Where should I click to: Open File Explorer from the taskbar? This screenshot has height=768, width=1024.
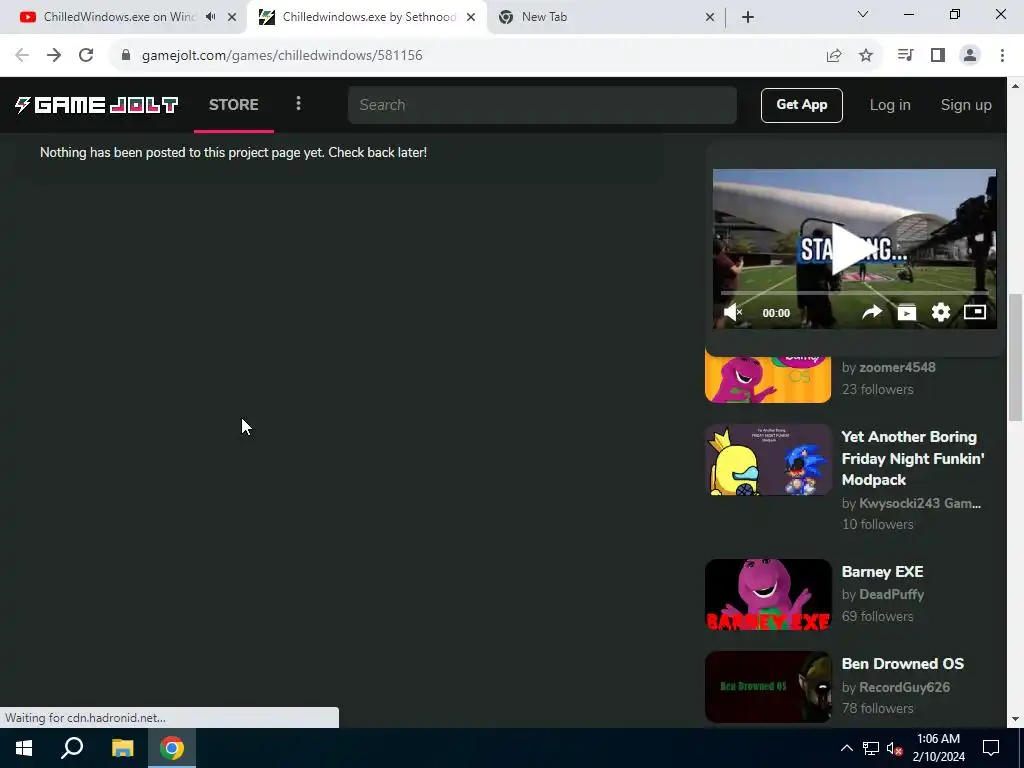click(x=122, y=748)
